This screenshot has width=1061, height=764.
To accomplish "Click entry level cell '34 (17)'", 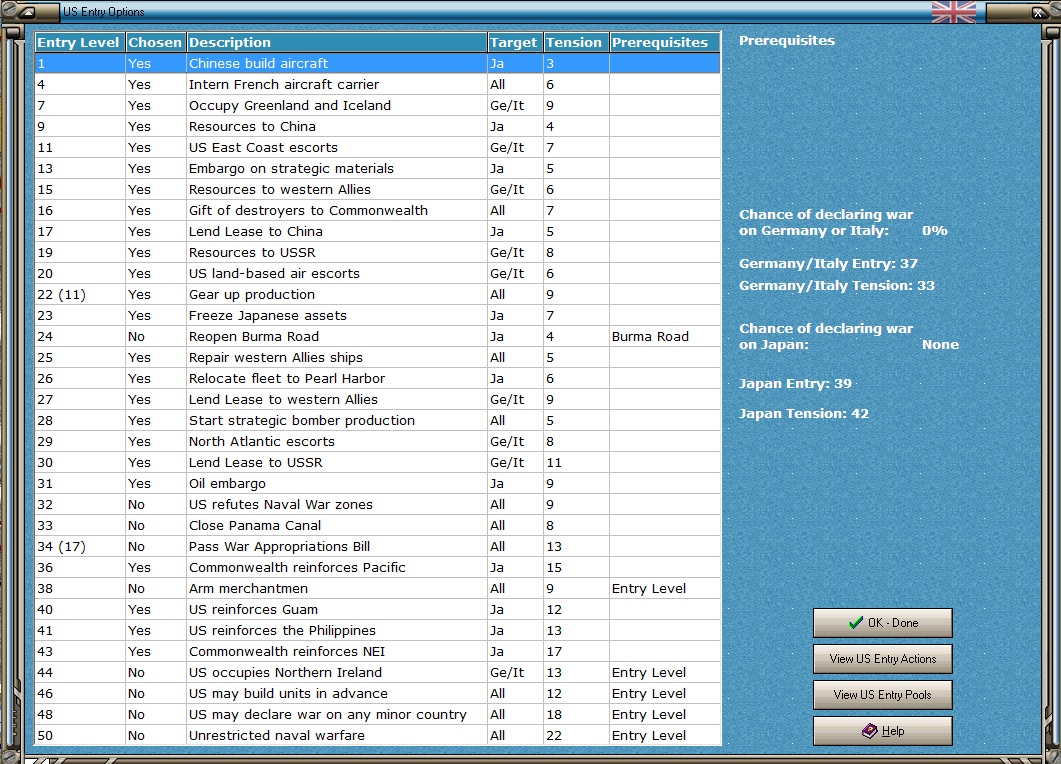I will pos(80,546).
